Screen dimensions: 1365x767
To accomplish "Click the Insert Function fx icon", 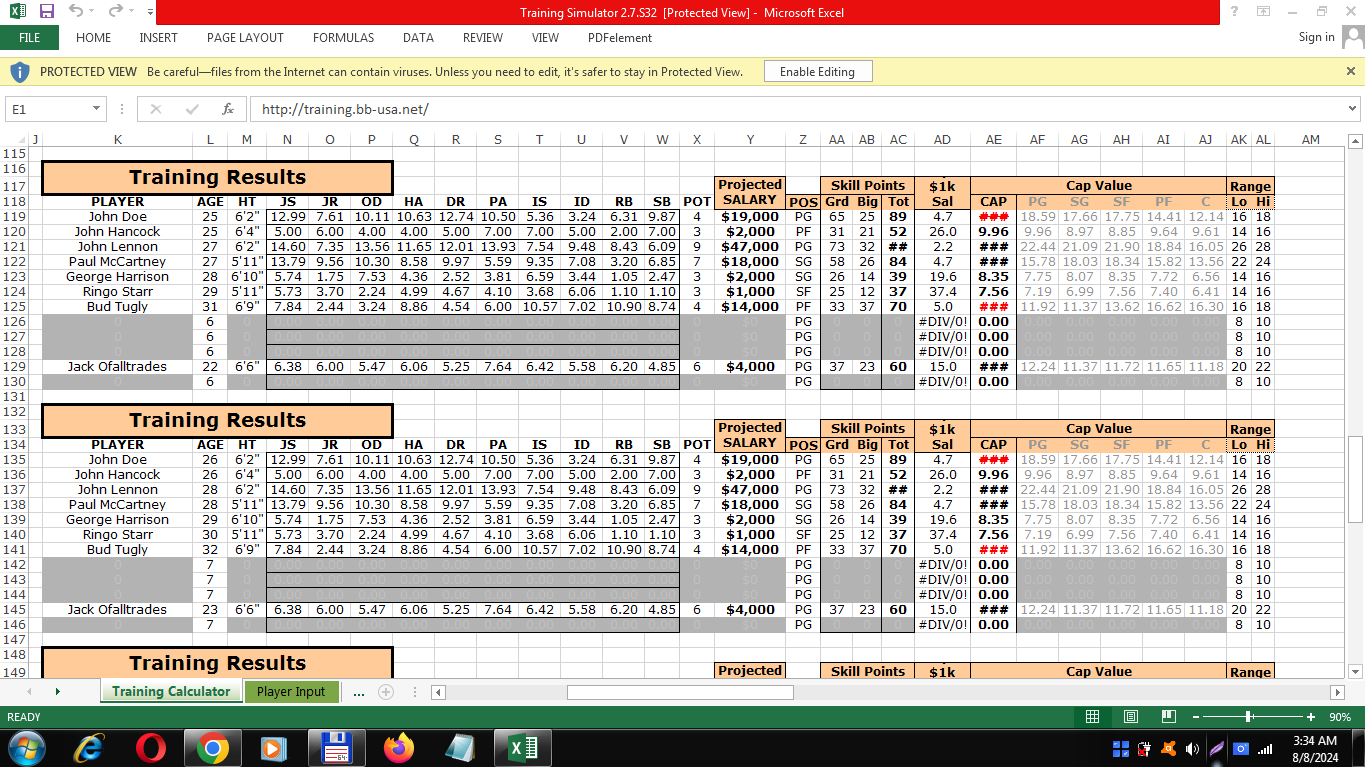I will coord(228,109).
